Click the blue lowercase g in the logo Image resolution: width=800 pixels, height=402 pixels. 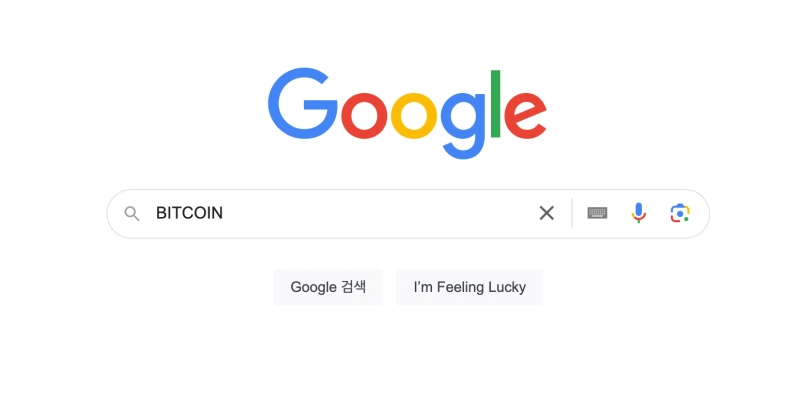(463, 125)
